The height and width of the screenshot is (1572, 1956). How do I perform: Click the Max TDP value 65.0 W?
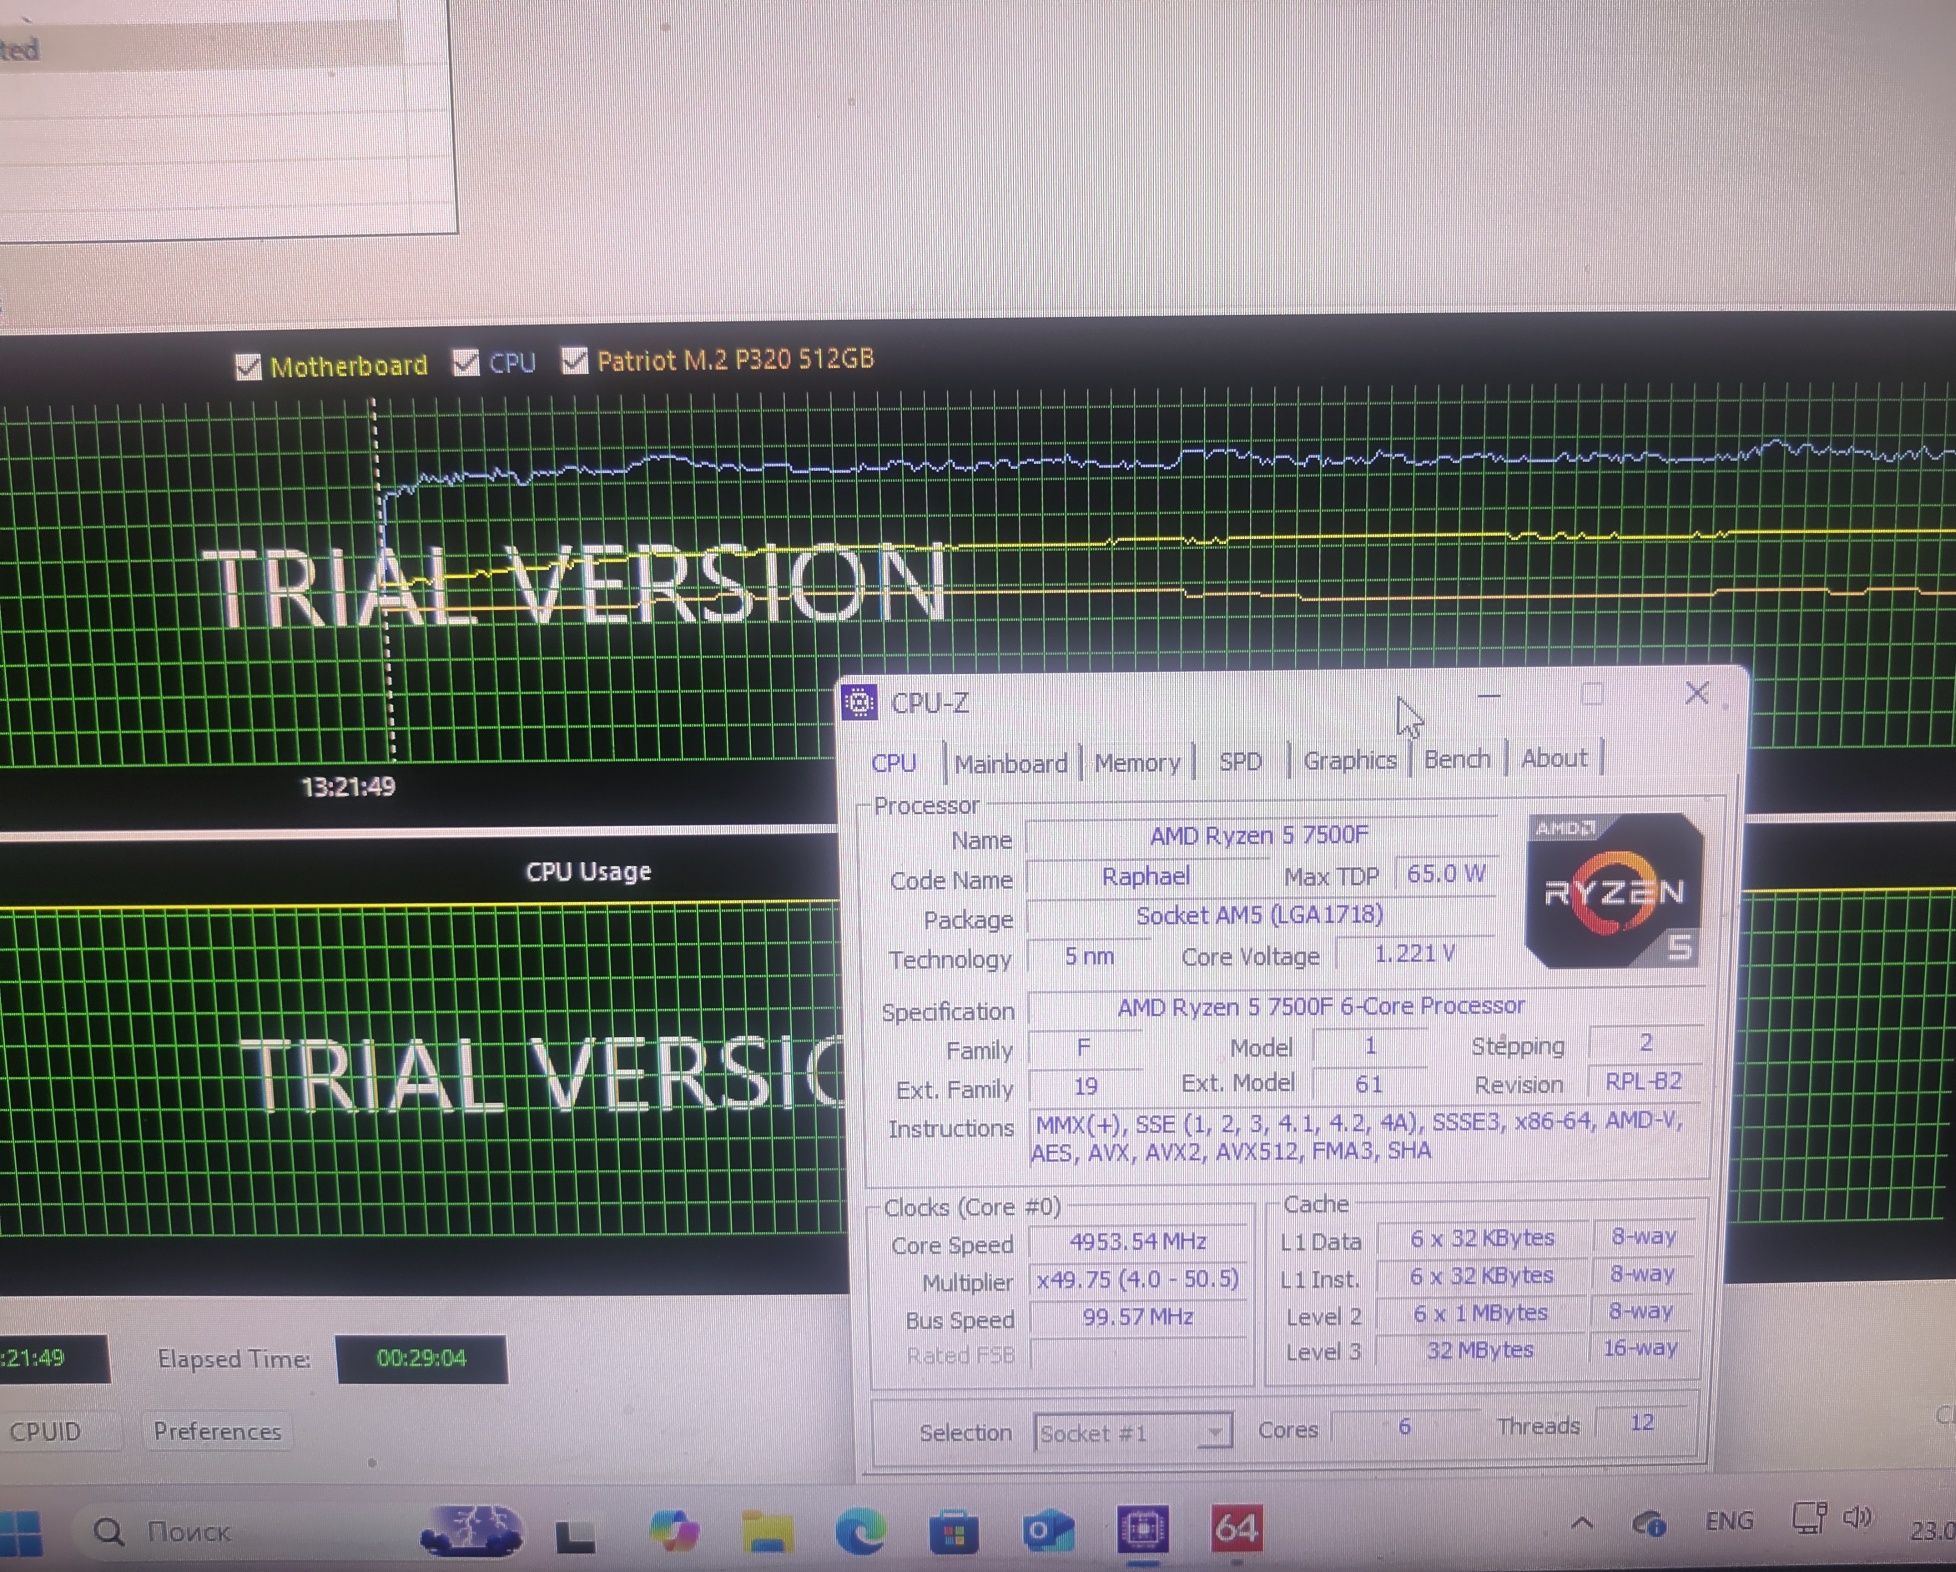(x=1445, y=873)
